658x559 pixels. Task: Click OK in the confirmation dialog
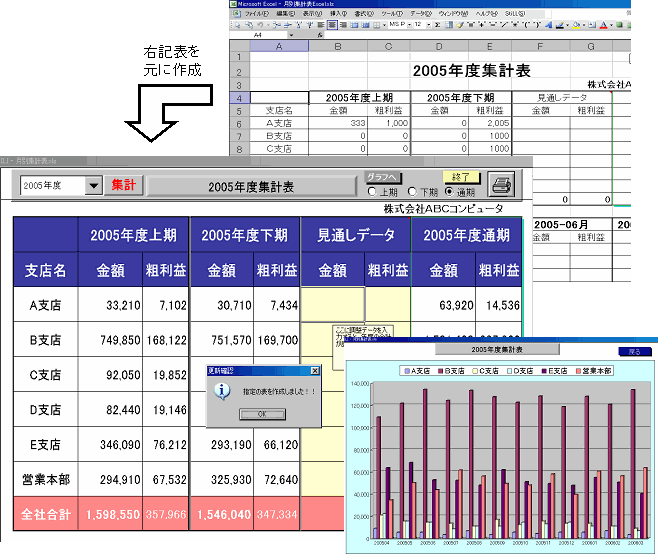[x=263, y=413]
